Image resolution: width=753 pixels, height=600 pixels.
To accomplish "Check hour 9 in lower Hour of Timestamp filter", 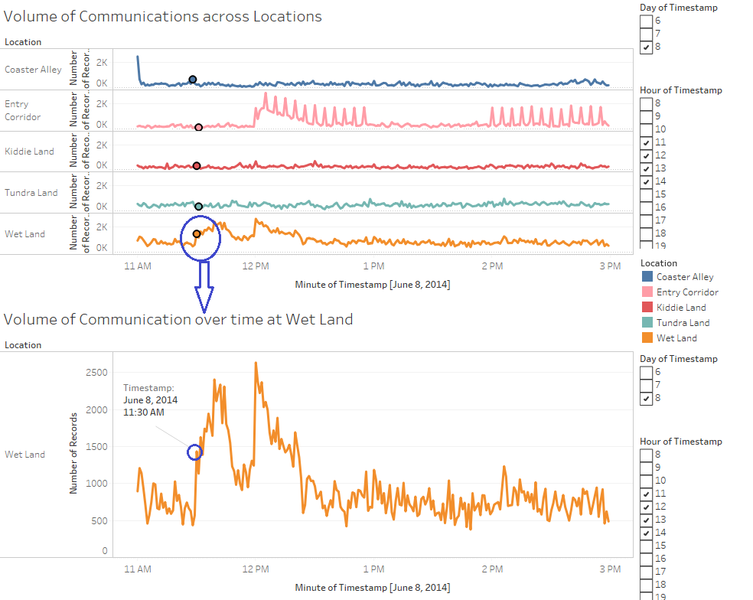I will click(x=646, y=467).
